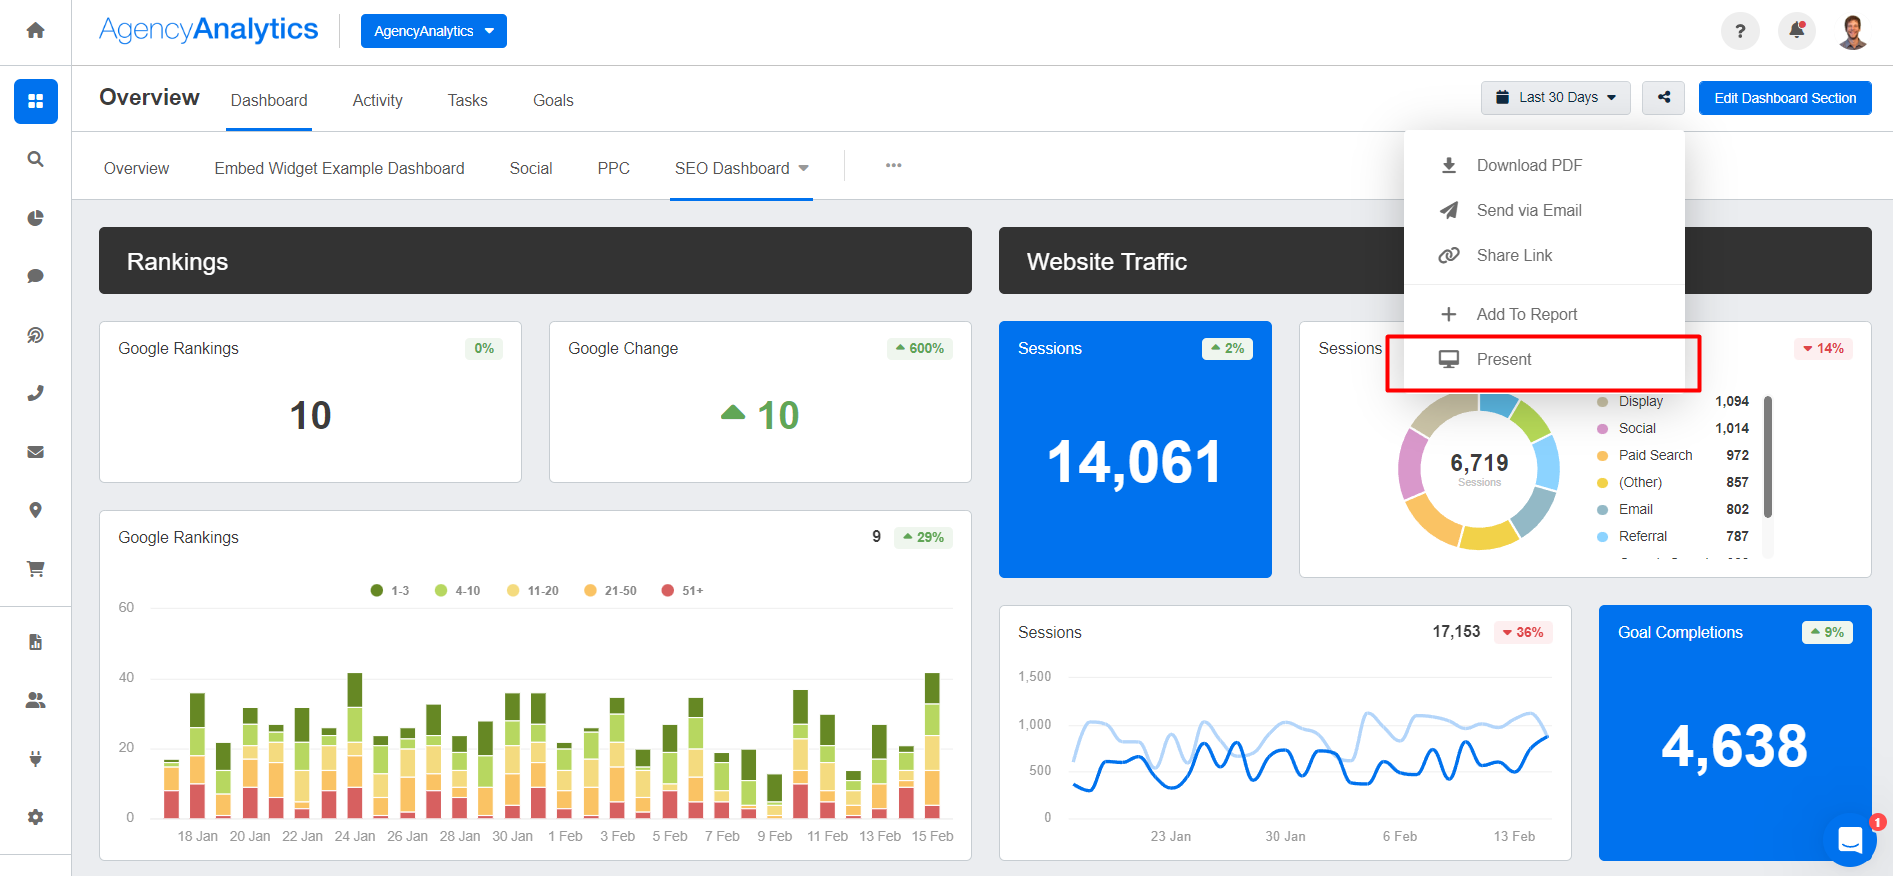Screen dimensions: 1893x876
Task: Toggle the 11-20 legend series
Action: tap(533, 591)
